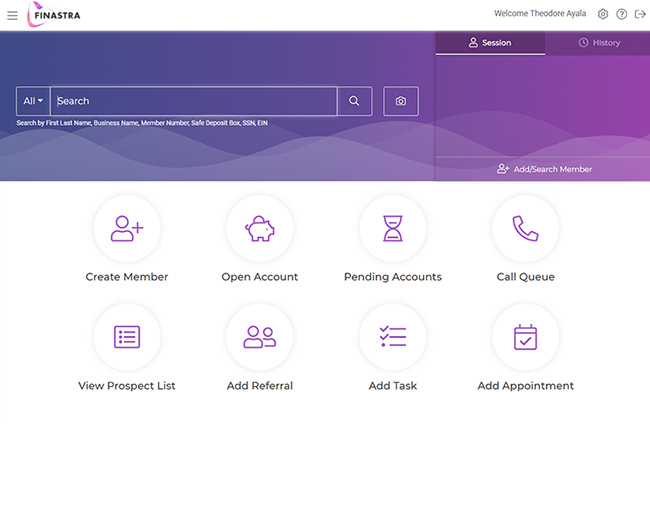The height and width of the screenshot is (511, 650).
Task: Click the View Prospect List label
Action: click(x=127, y=386)
